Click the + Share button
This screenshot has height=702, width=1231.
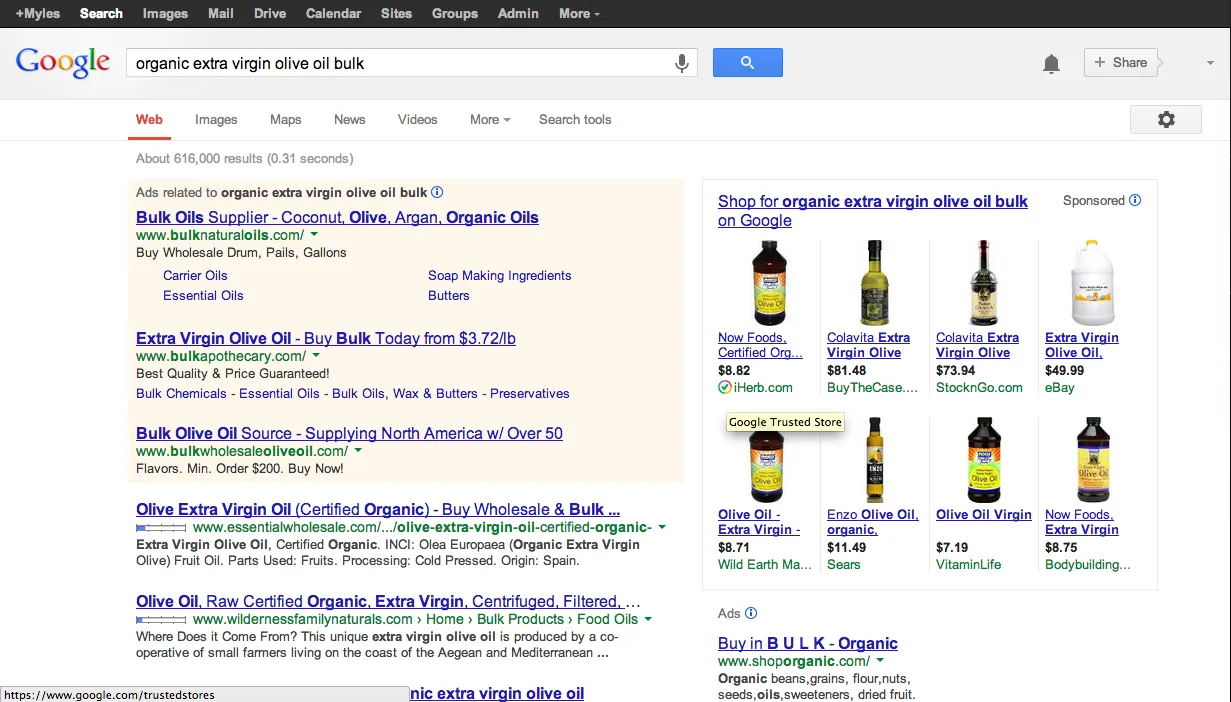click(1120, 62)
